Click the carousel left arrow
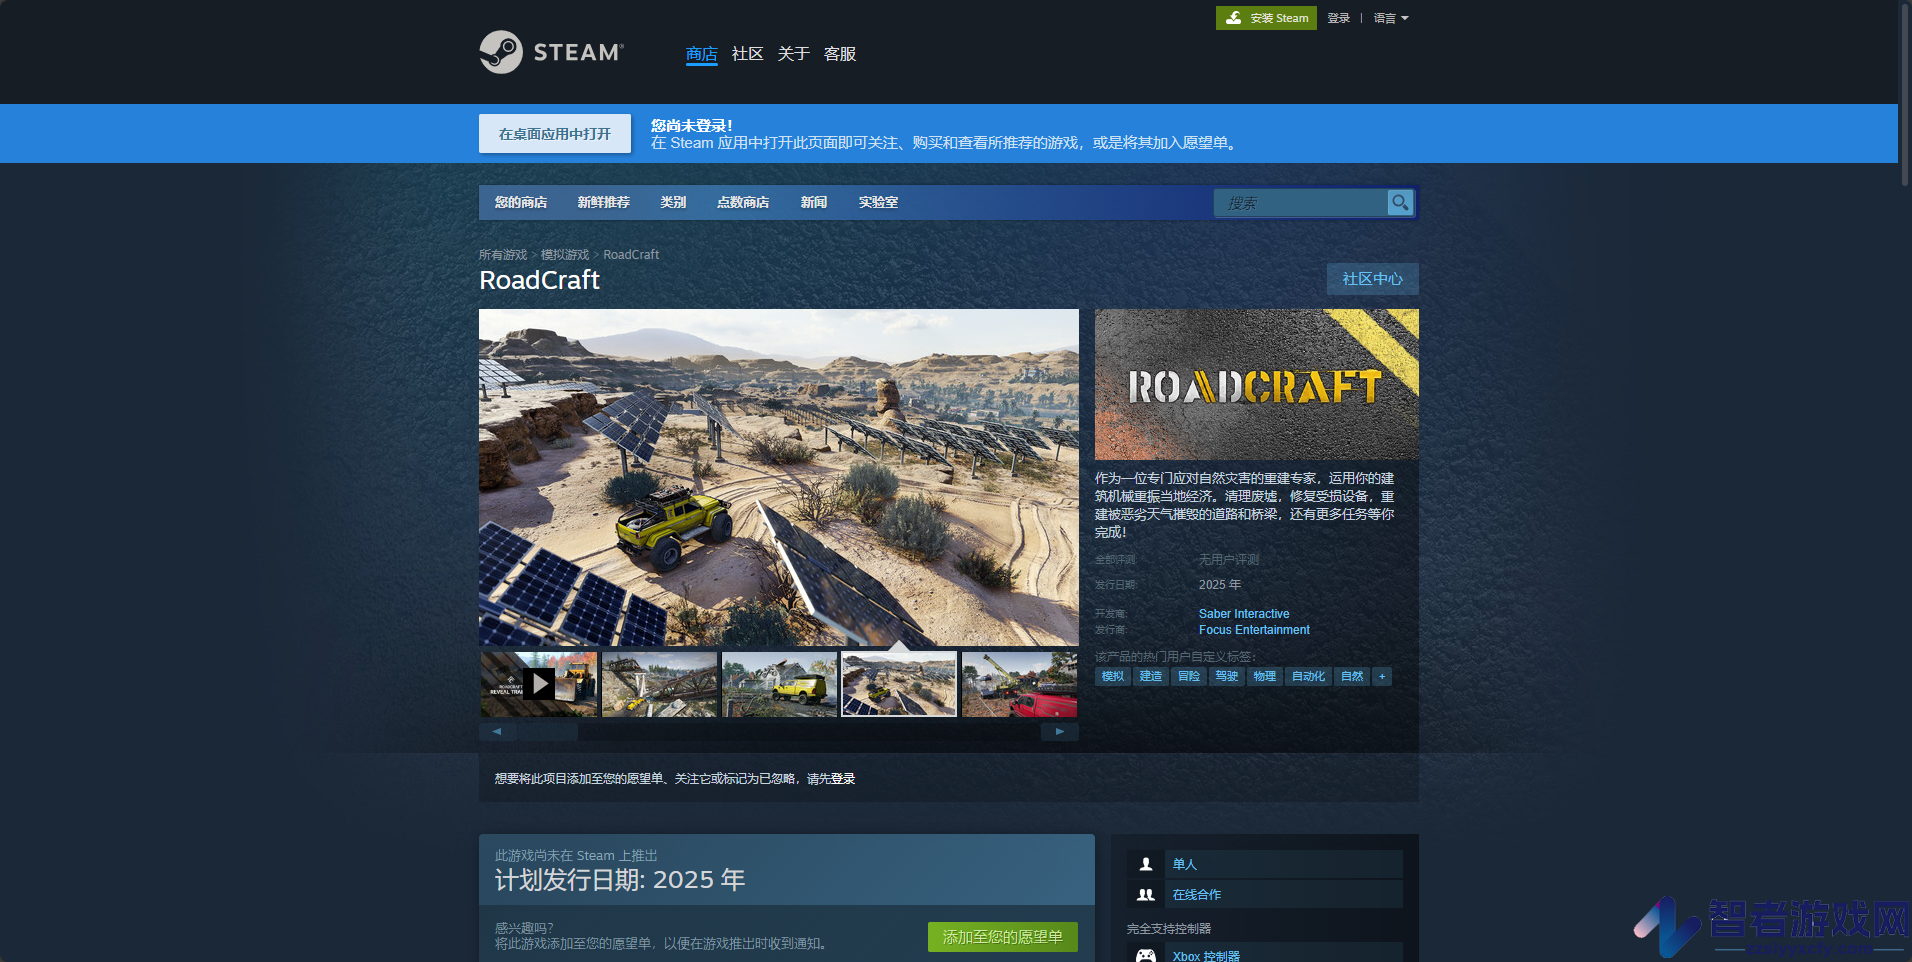 (497, 731)
